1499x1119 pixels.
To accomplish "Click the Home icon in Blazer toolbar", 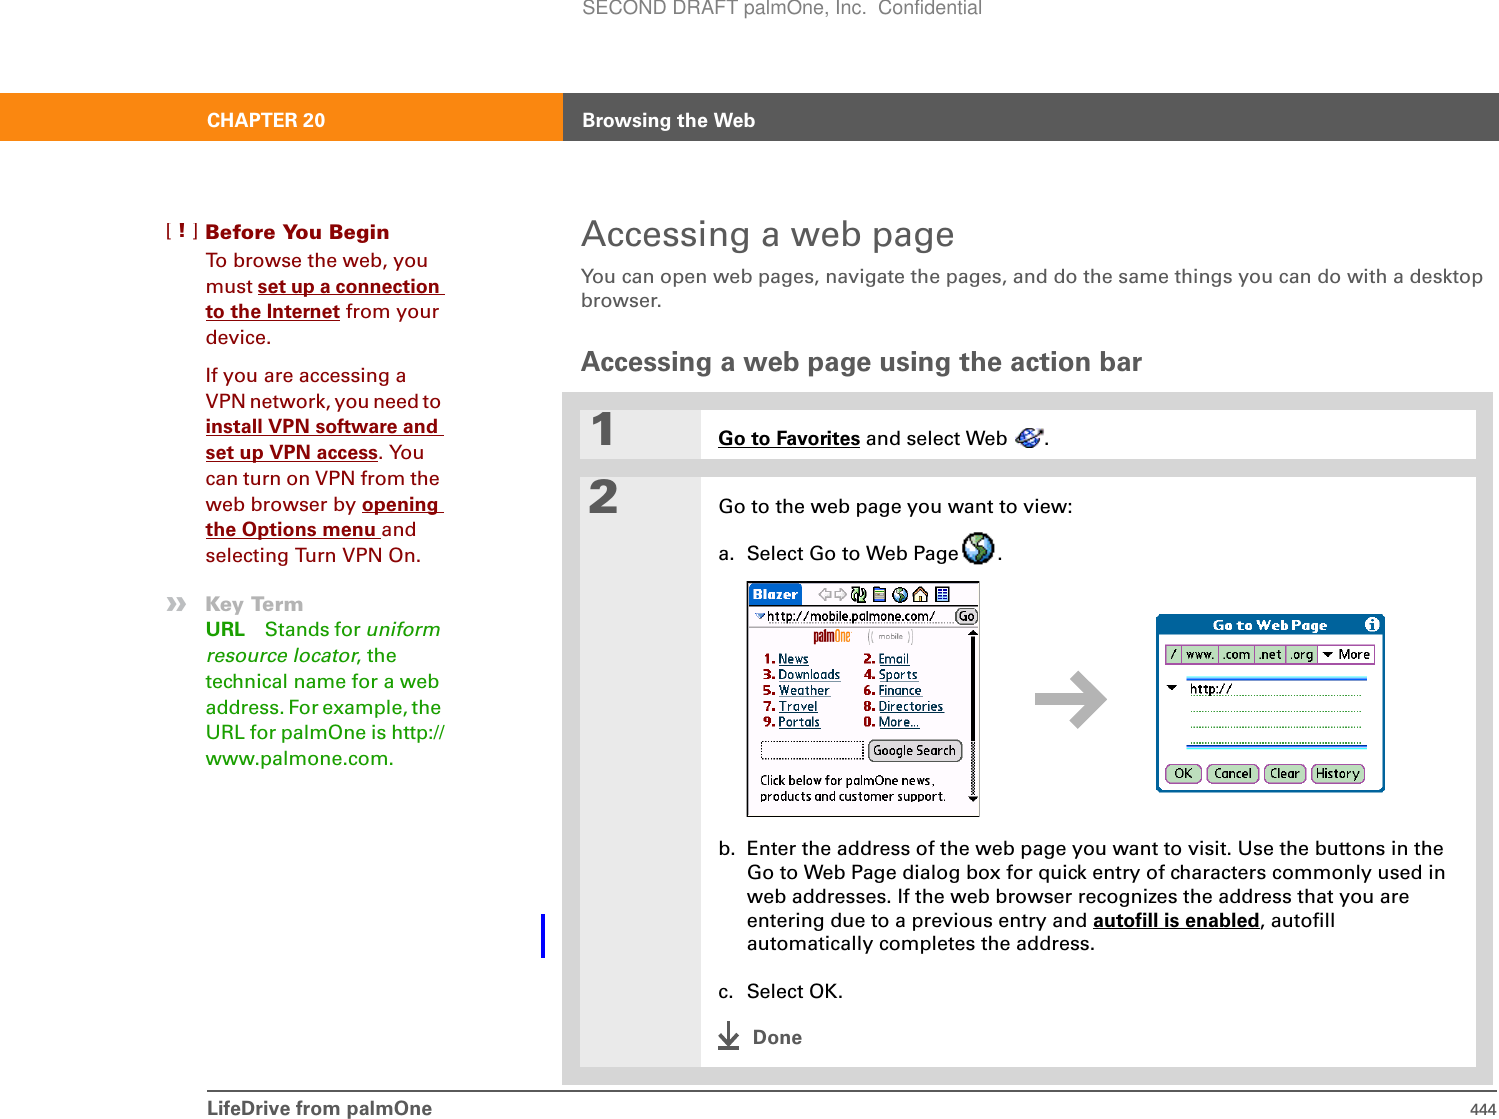I will (920, 594).
